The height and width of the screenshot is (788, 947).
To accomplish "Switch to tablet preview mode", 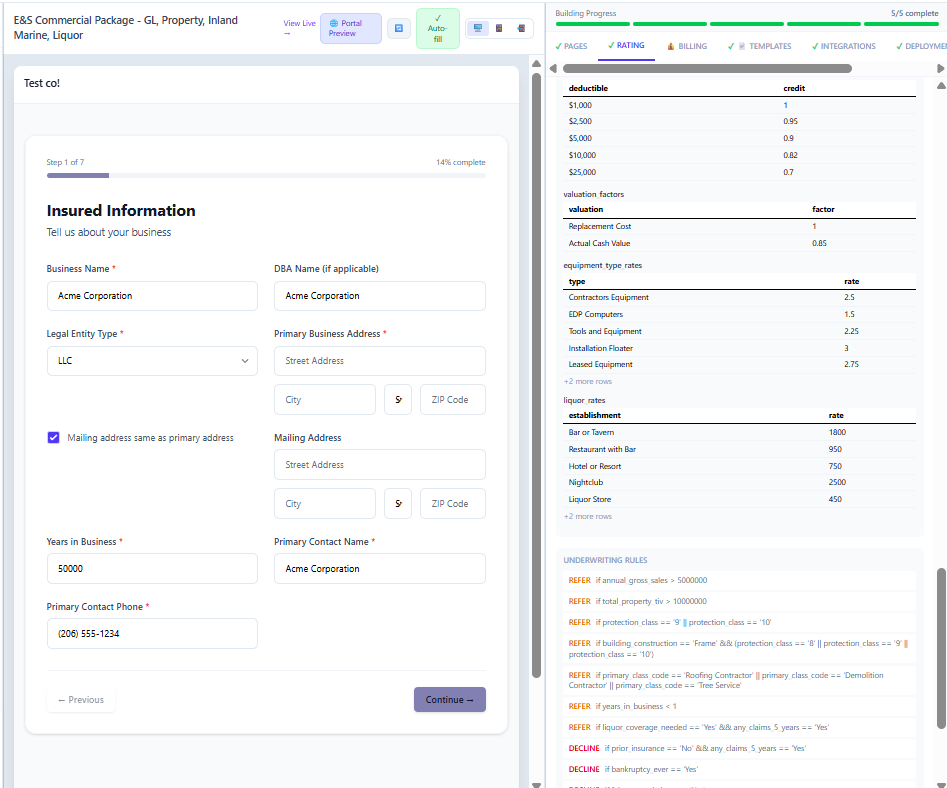I will 497,28.
